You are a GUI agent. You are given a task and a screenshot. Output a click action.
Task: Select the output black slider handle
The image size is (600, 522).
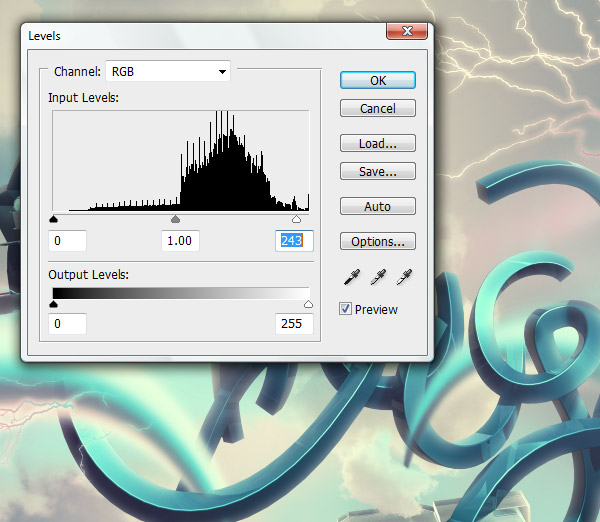pos(54,304)
